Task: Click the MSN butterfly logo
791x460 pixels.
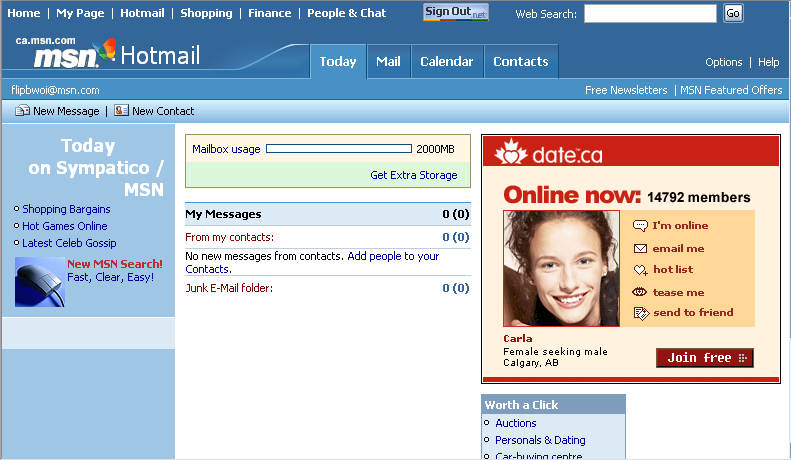Action: (x=105, y=50)
